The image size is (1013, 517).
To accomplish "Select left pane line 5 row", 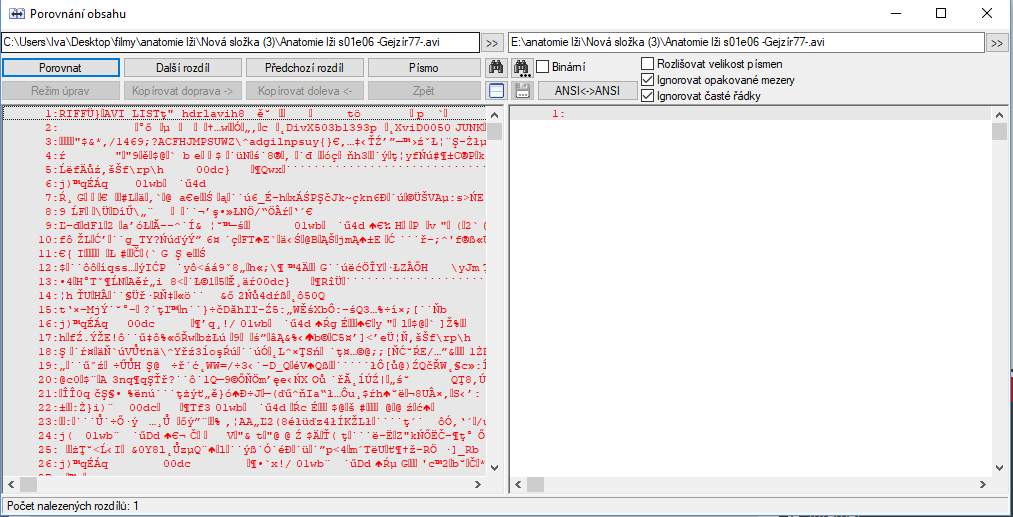I will 244,169.
